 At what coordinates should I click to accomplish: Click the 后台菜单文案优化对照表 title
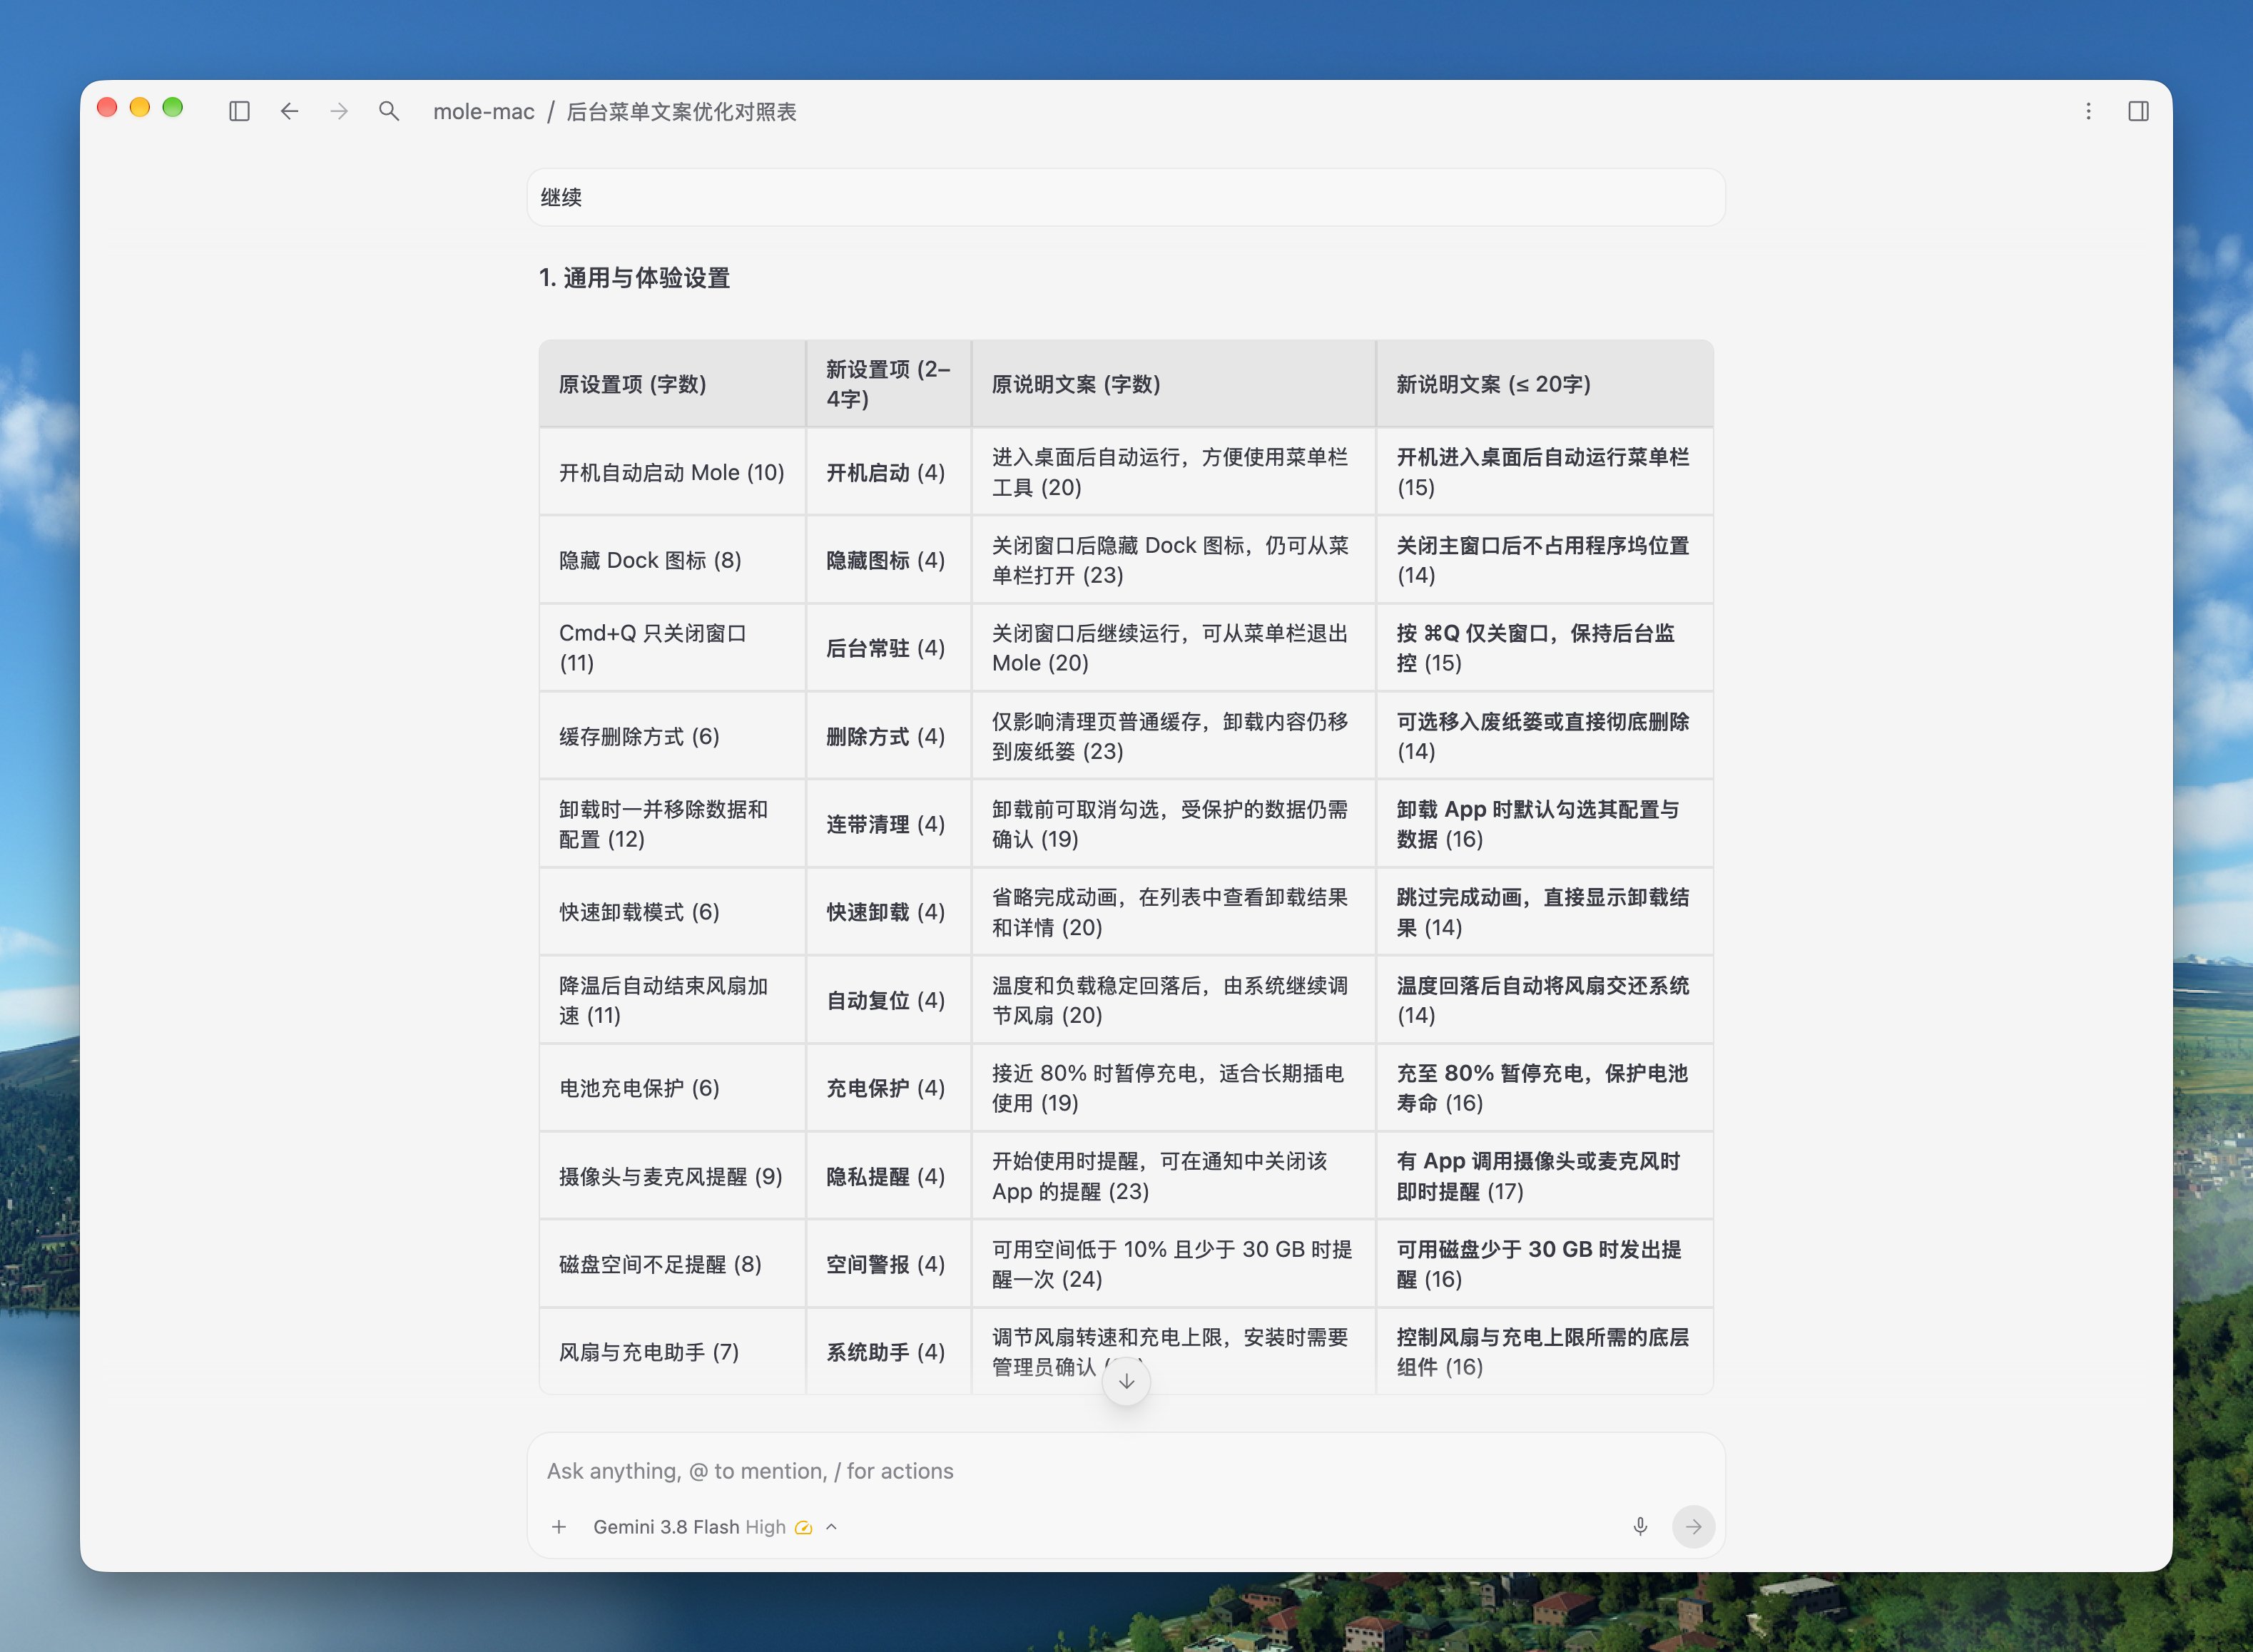tap(681, 111)
